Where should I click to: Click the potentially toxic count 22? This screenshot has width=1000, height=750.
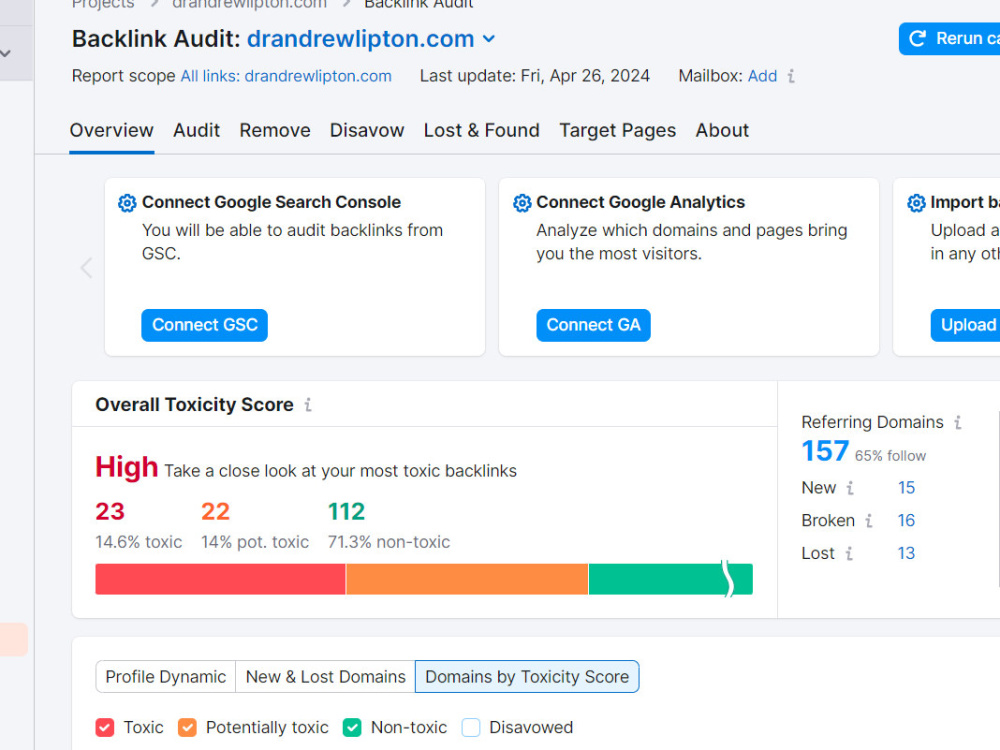pos(215,511)
